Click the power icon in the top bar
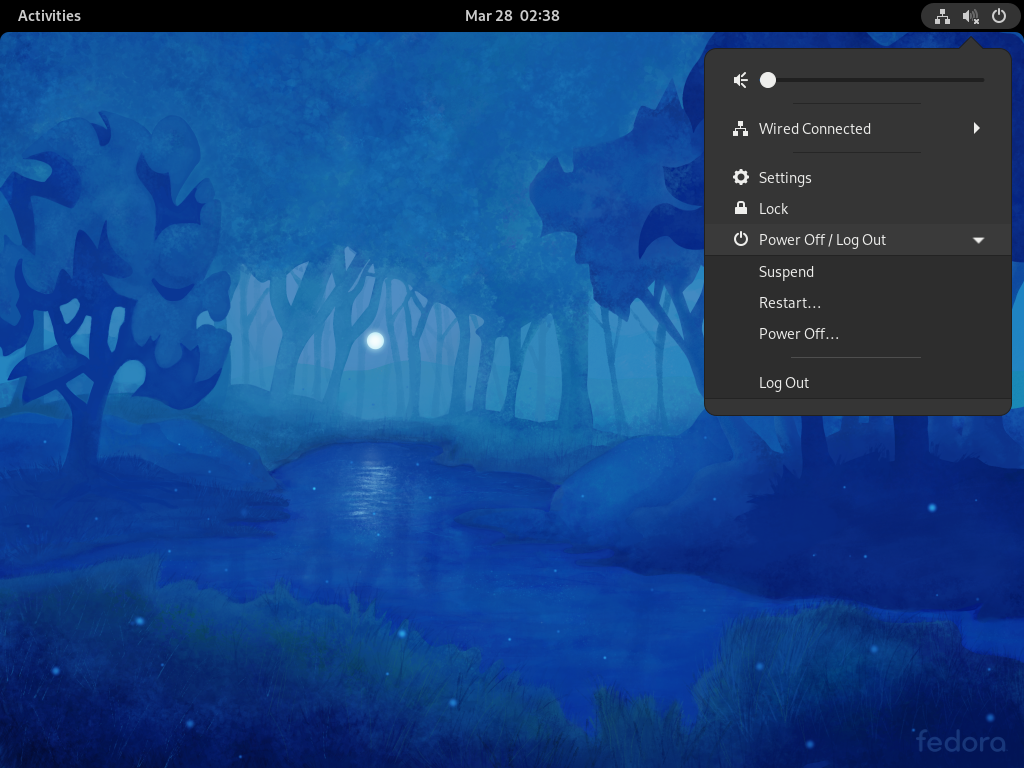This screenshot has width=1024, height=768. 998,16
